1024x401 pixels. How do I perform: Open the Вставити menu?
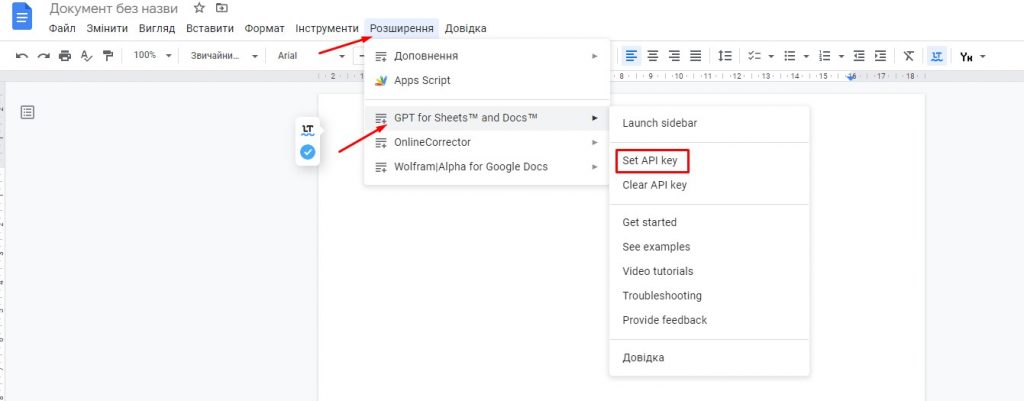(210, 29)
